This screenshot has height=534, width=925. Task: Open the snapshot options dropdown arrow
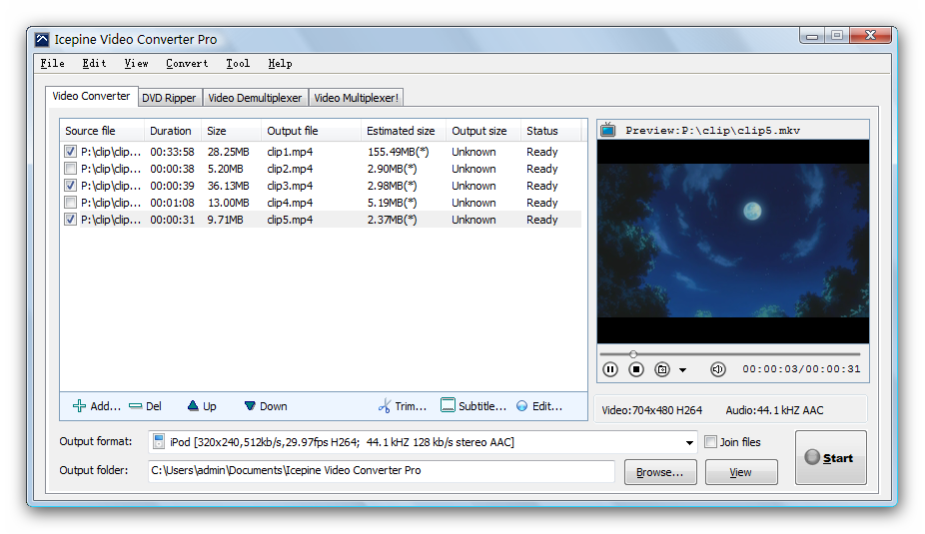(683, 370)
